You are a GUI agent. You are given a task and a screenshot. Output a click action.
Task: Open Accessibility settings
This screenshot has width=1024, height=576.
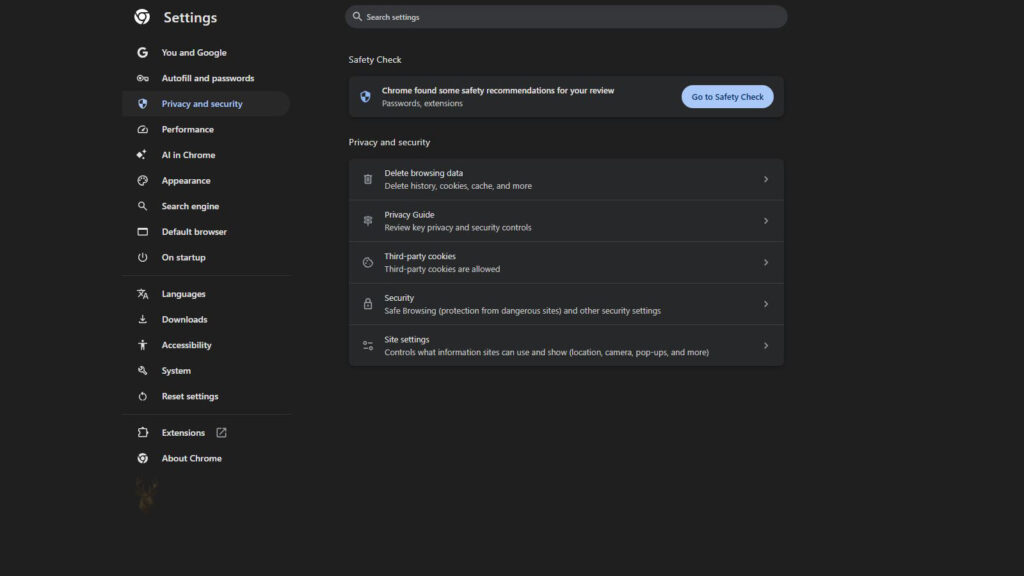click(x=206, y=345)
